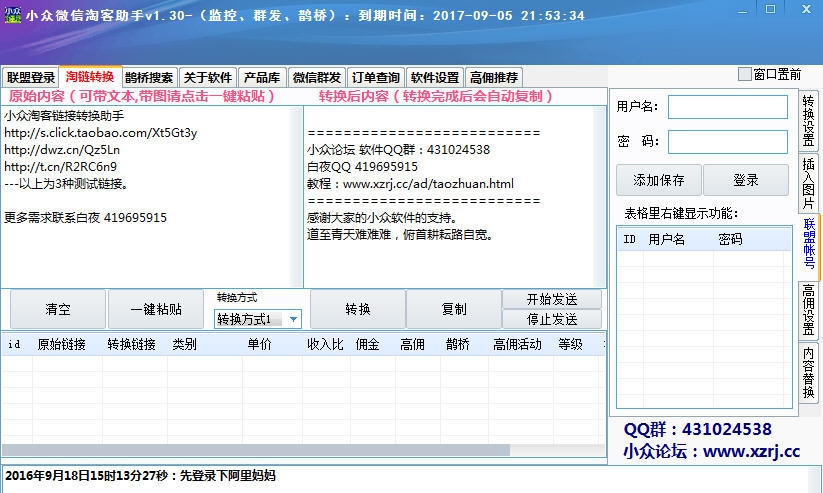Open the 内容替换 vertical side tab
823x493 pixels.
(x=808, y=373)
